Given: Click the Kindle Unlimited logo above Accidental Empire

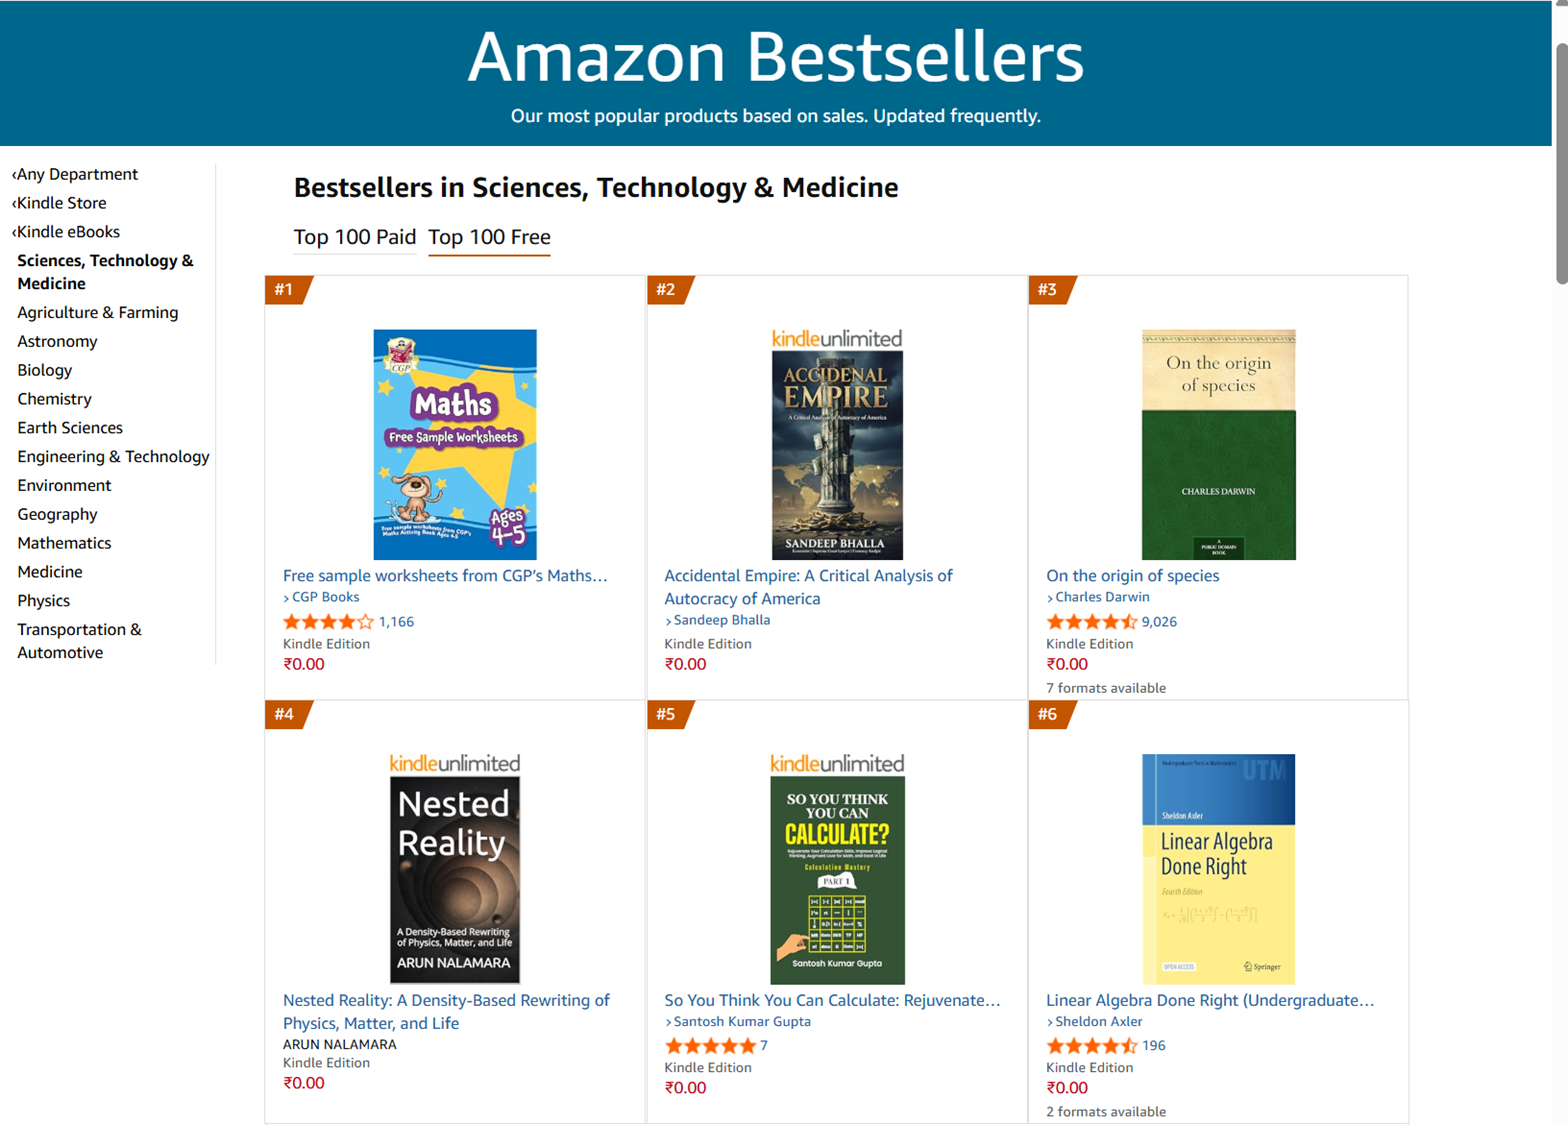Looking at the screenshot, I should tap(836, 339).
